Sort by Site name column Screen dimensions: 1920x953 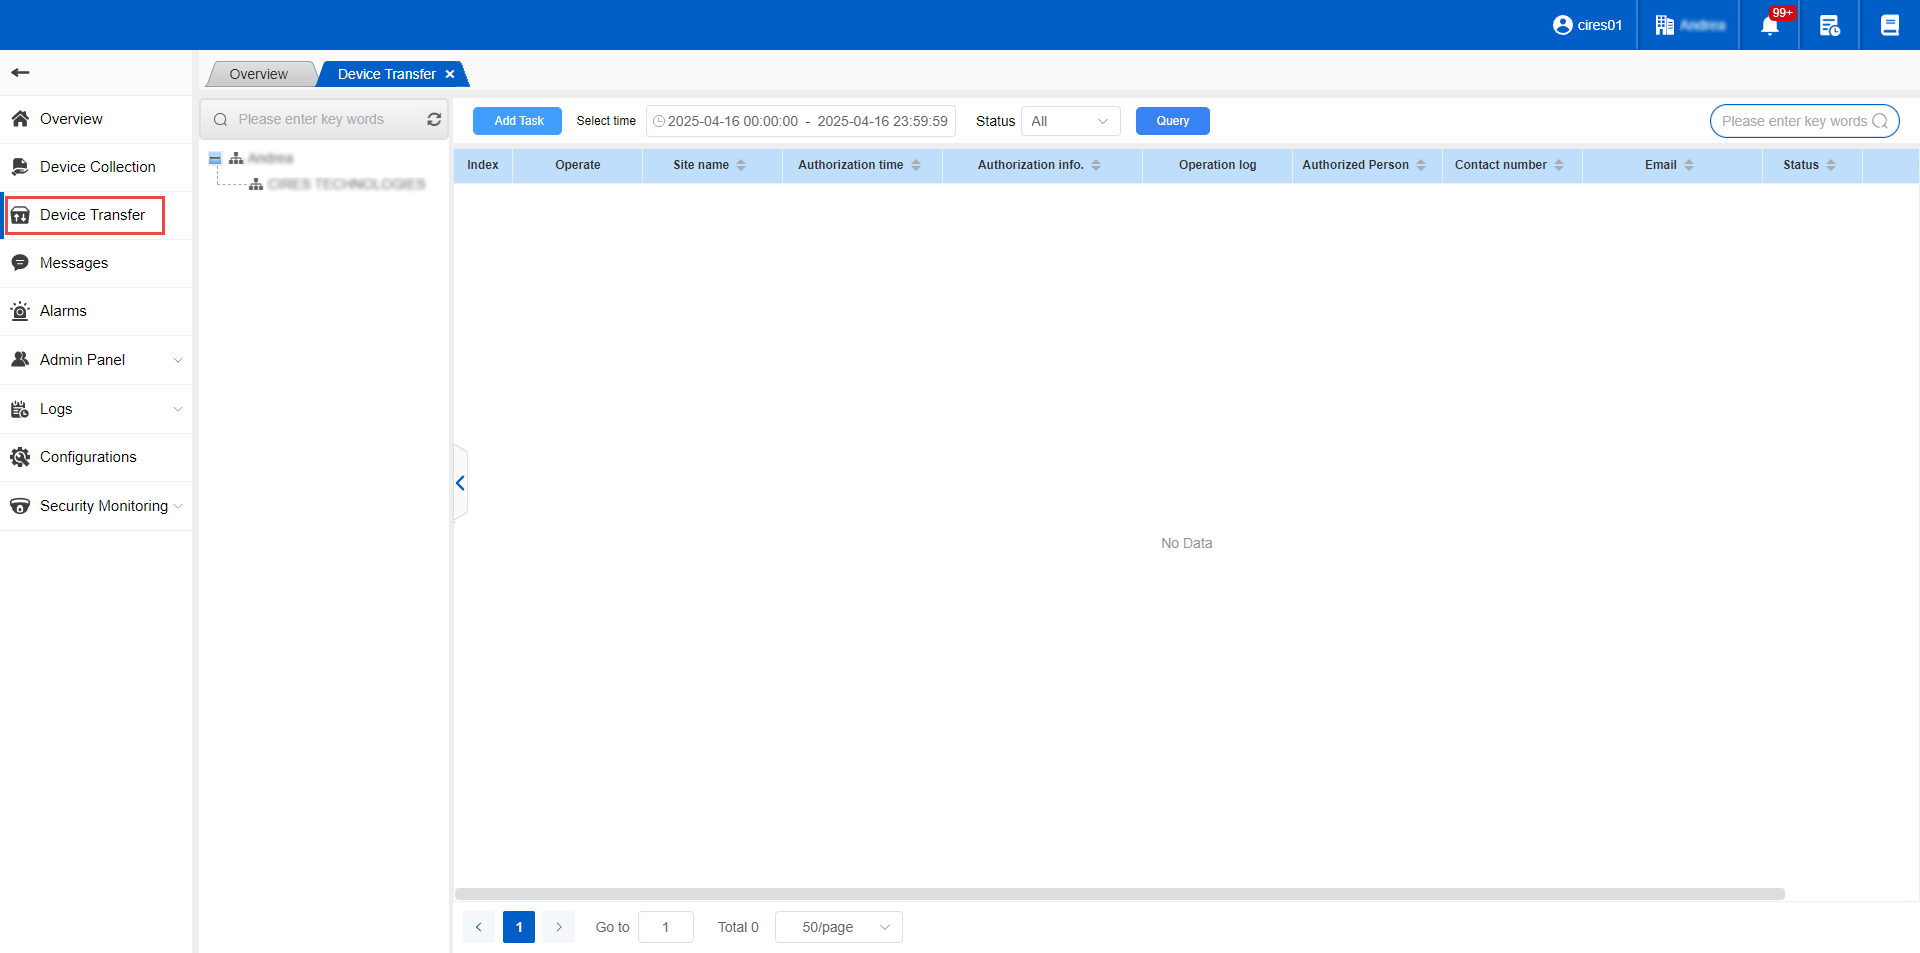pyautogui.click(x=741, y=165)
